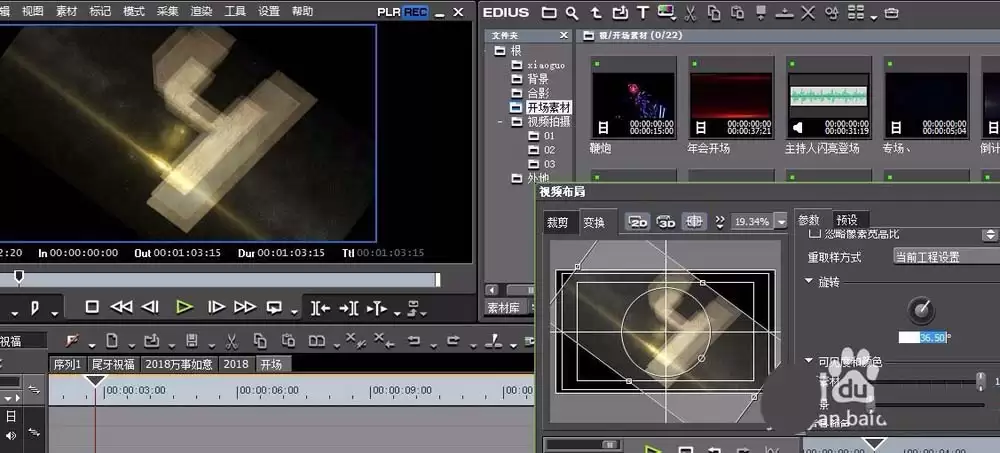Image resolution: width=1000 pixels, height=453 pixels.
Task: Click the stop button in the player
Action: coord(92,307)
